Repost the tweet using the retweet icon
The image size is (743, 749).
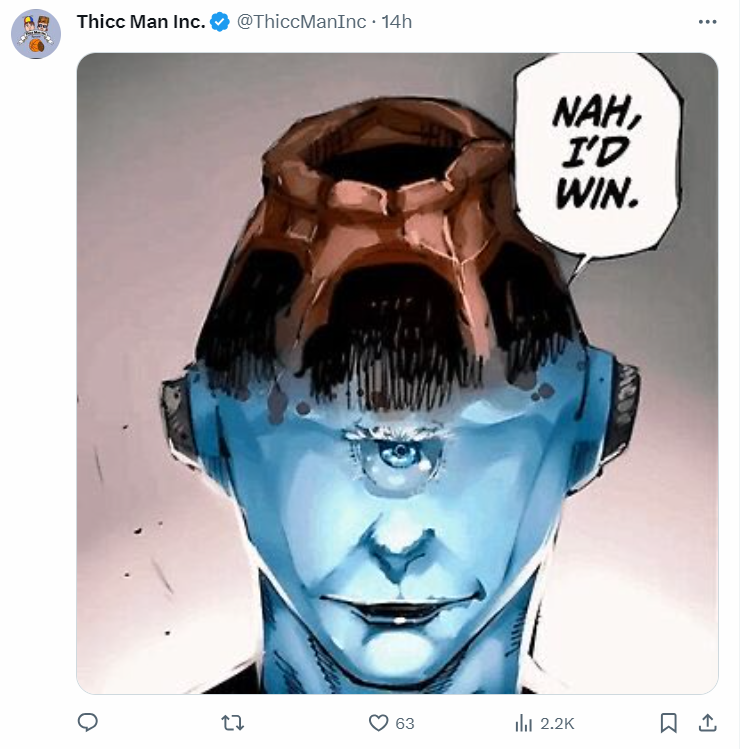coord(233,722)
